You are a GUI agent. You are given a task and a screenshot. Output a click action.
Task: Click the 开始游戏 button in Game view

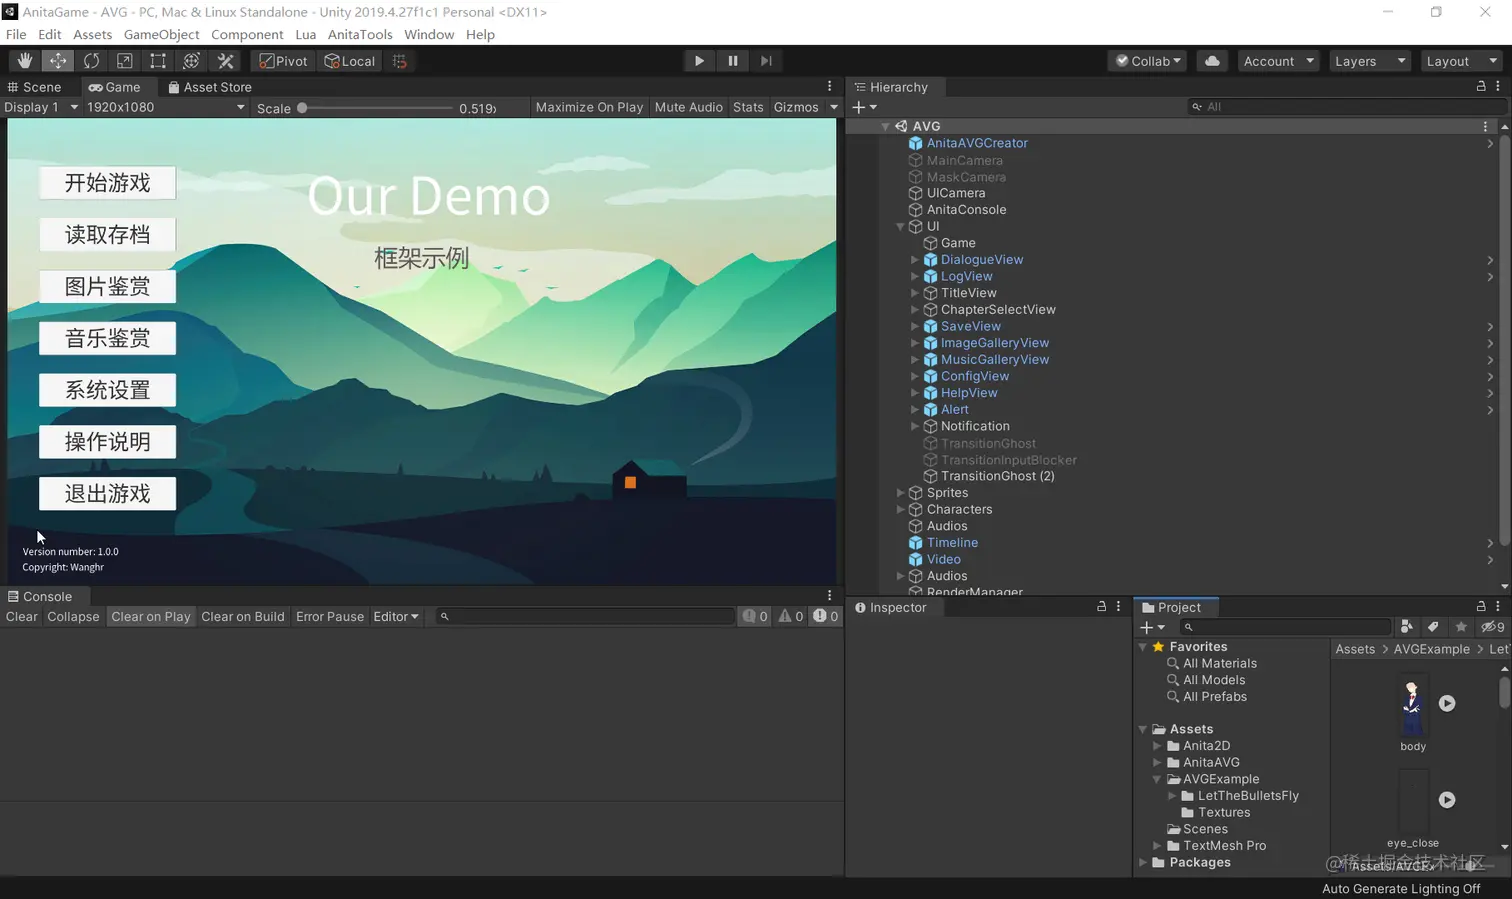point(108,183)
